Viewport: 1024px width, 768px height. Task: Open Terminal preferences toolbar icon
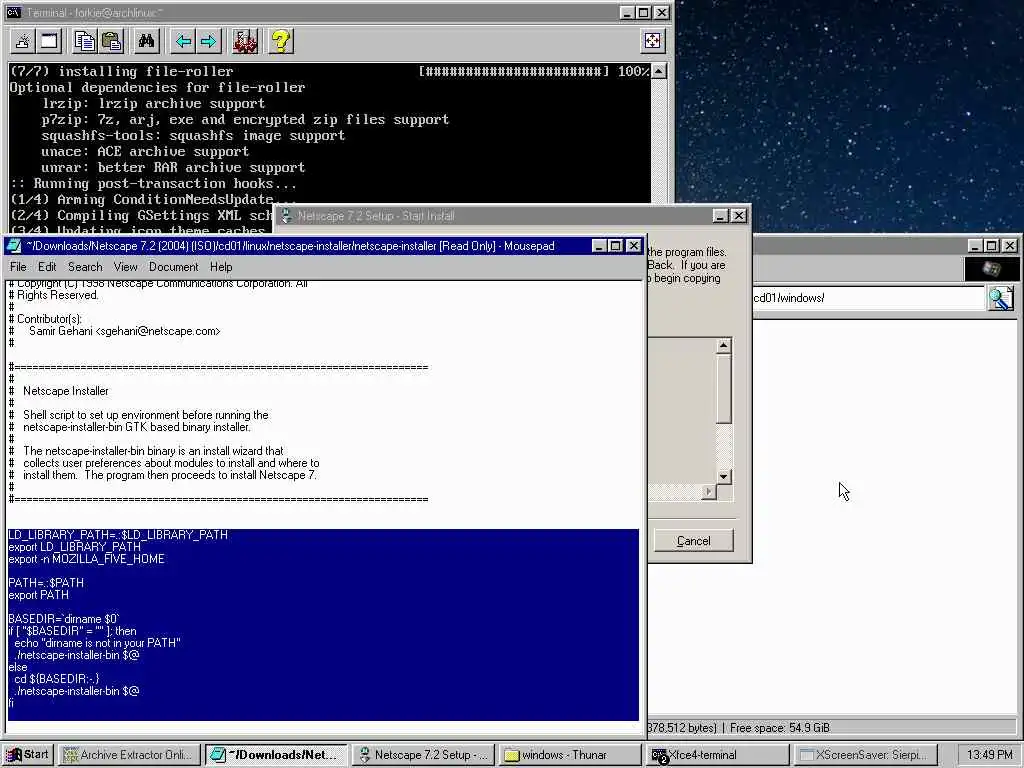point(245,42)
